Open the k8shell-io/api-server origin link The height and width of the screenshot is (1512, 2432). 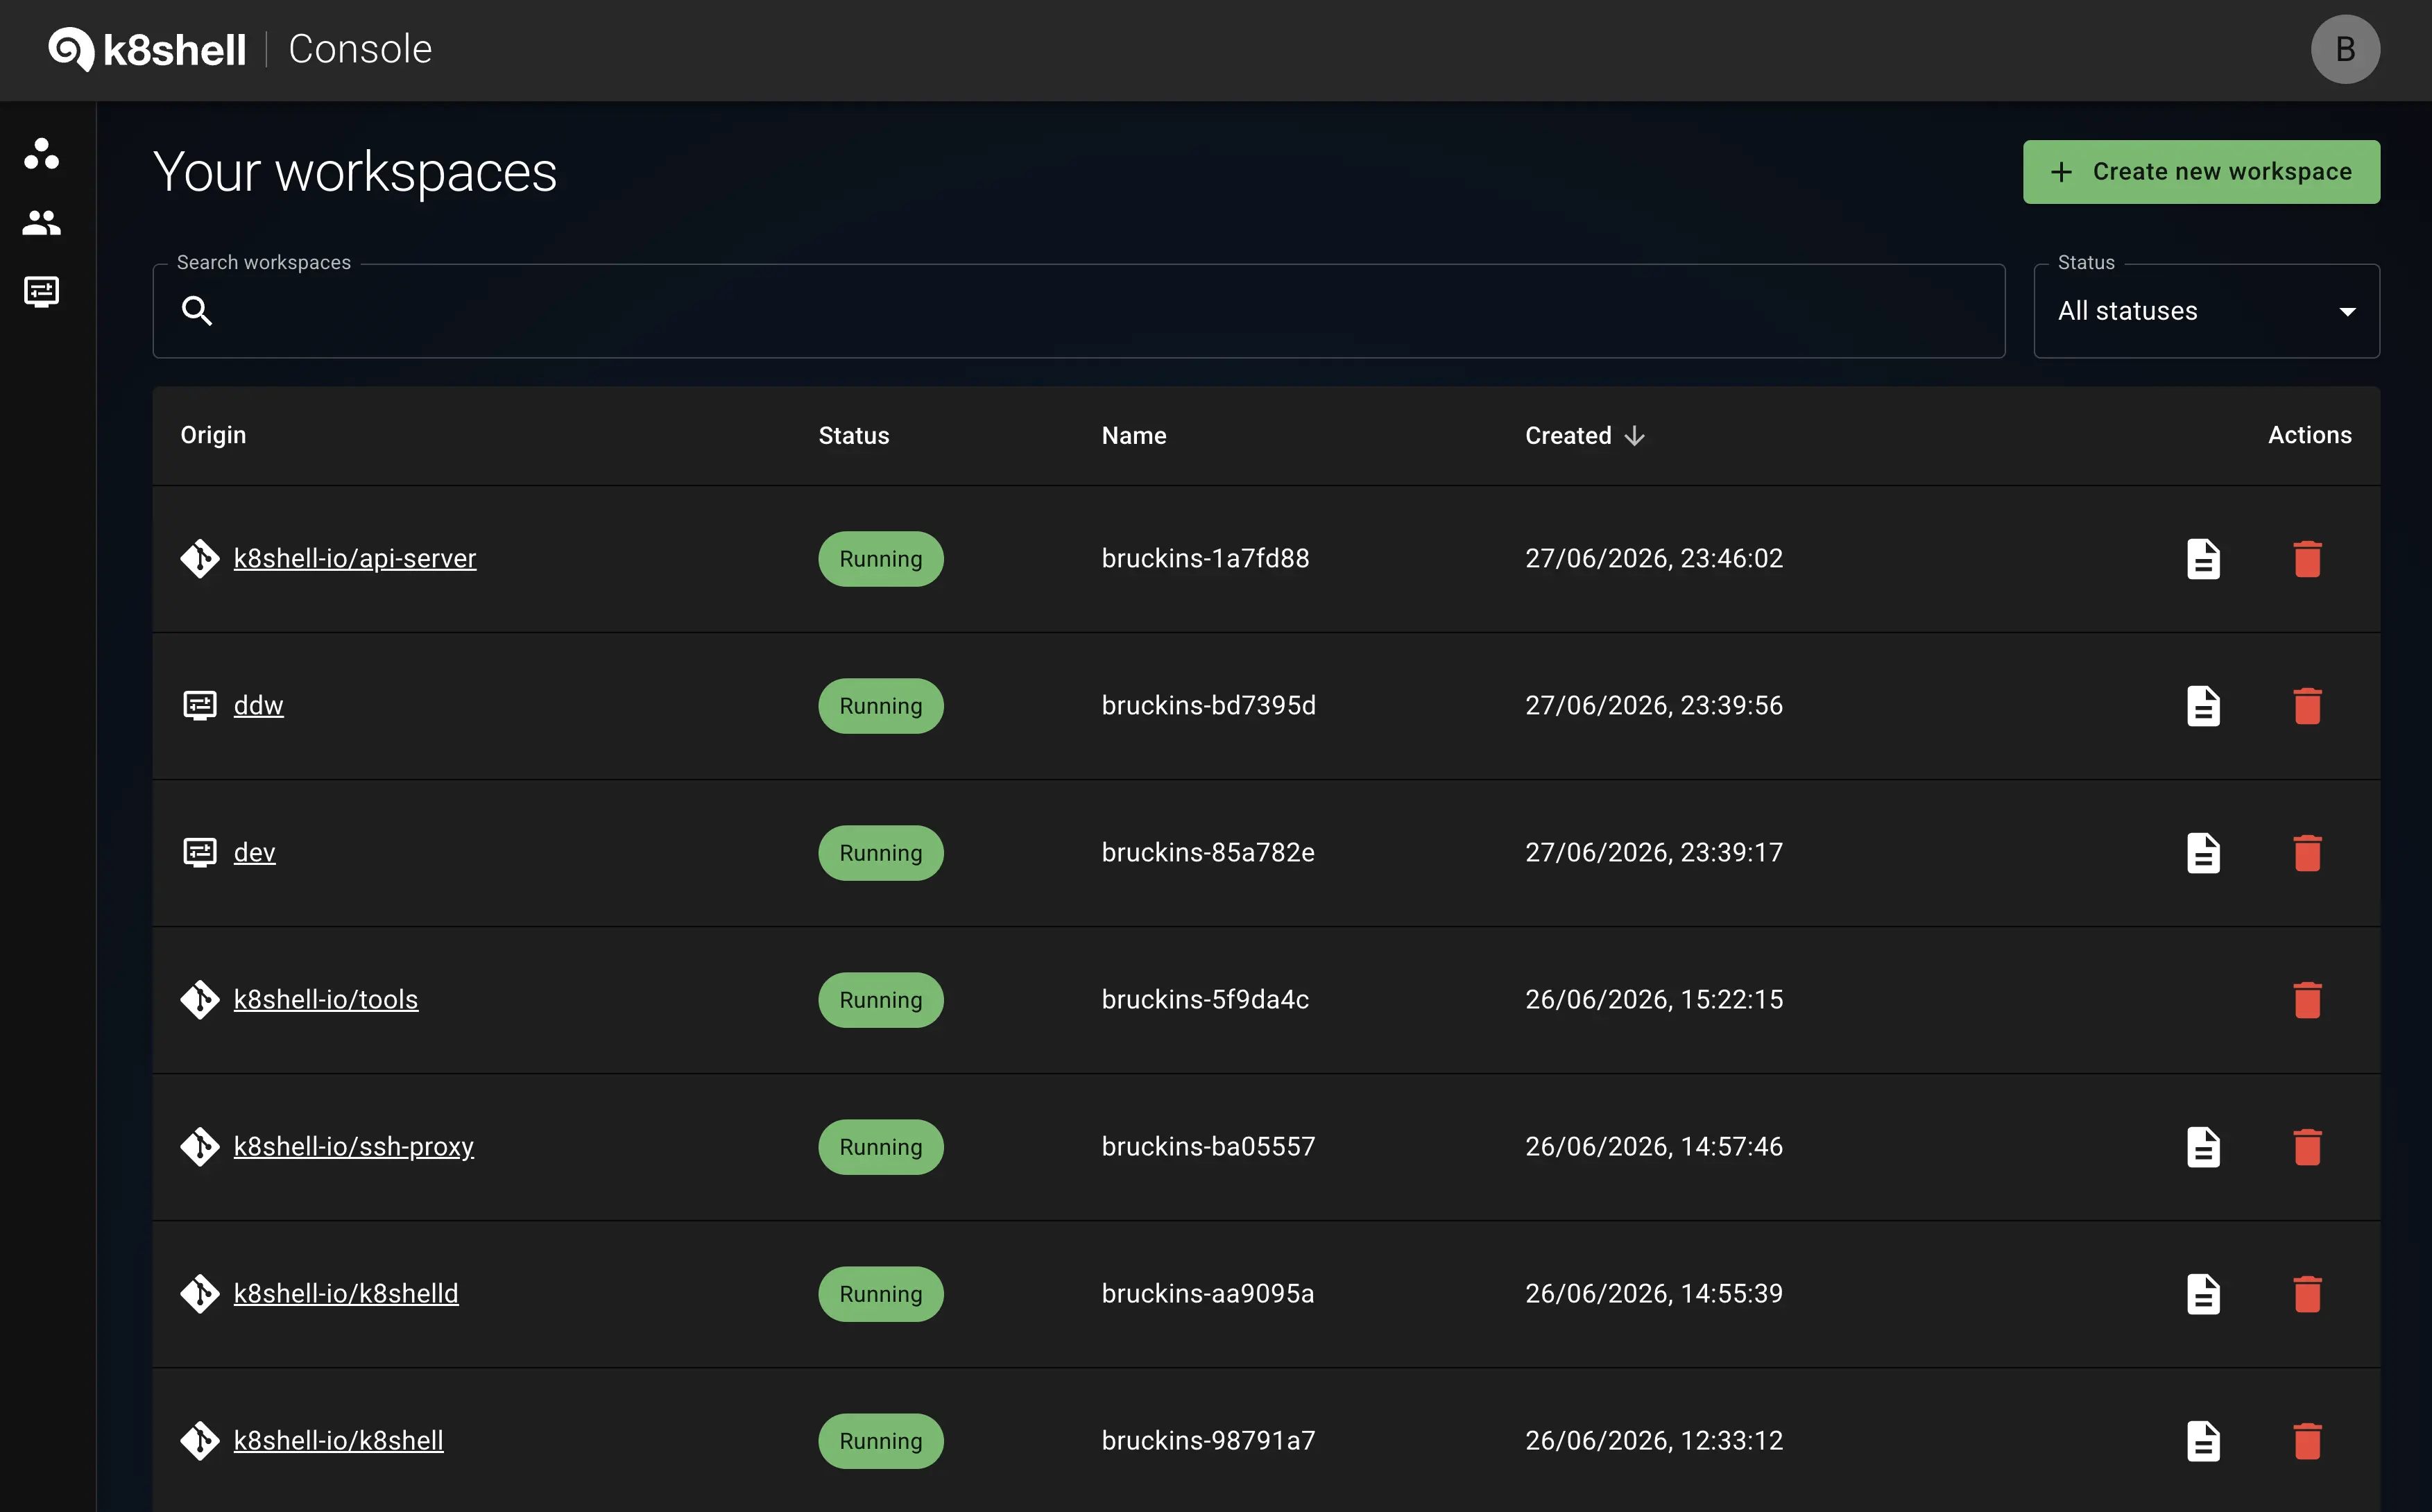point(355,559)
